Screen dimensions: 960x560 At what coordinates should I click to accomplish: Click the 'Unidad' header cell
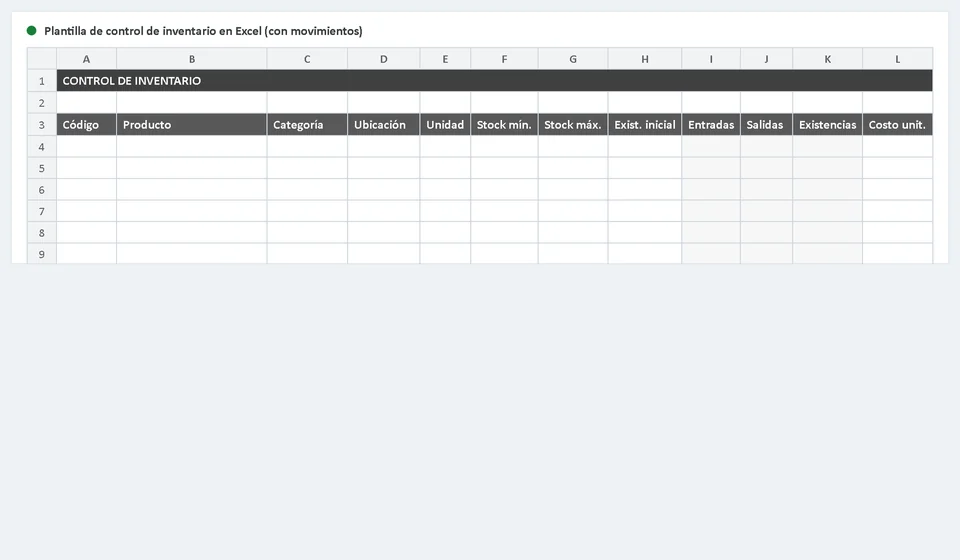click(445, 125)
